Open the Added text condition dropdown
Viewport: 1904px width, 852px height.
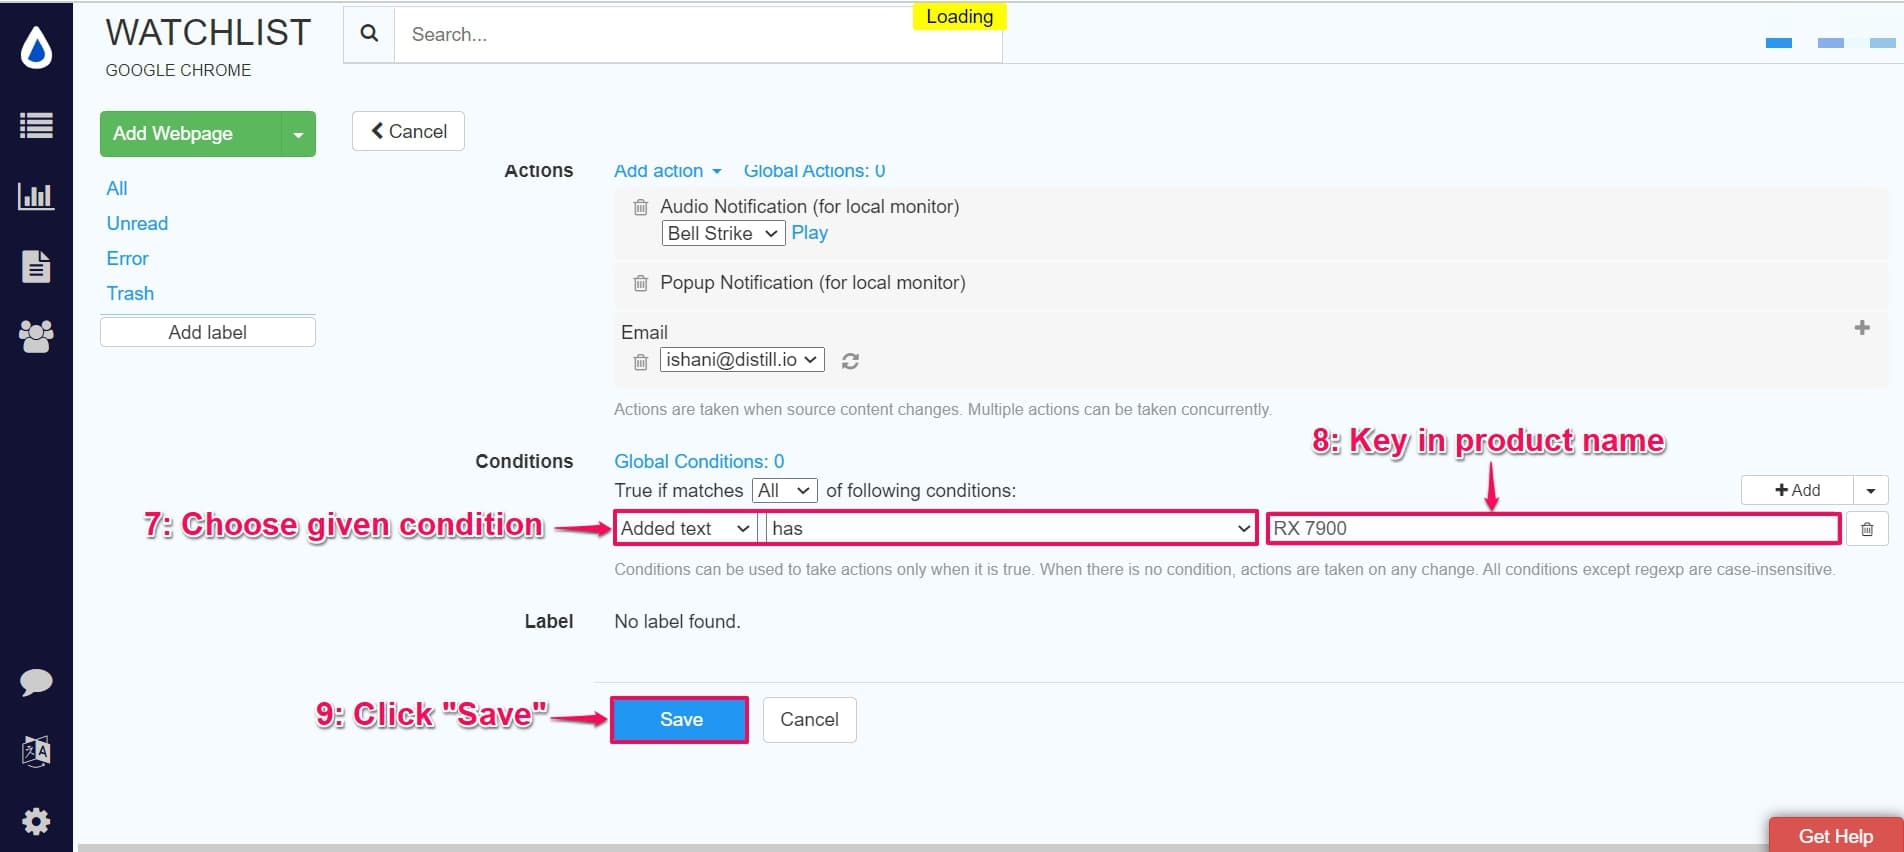click(685, 528)
